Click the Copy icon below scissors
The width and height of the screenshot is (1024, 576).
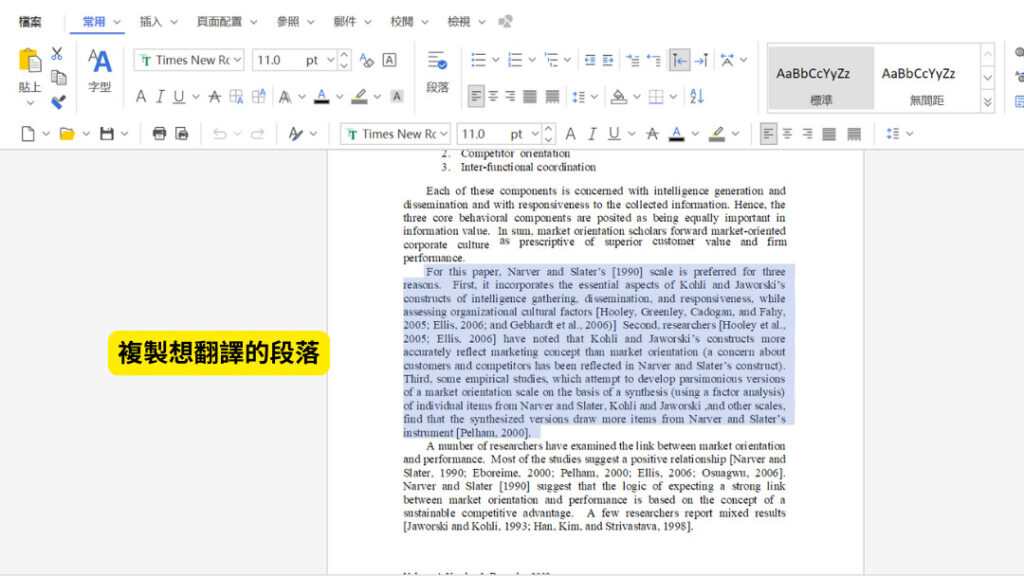click(58, 77)
